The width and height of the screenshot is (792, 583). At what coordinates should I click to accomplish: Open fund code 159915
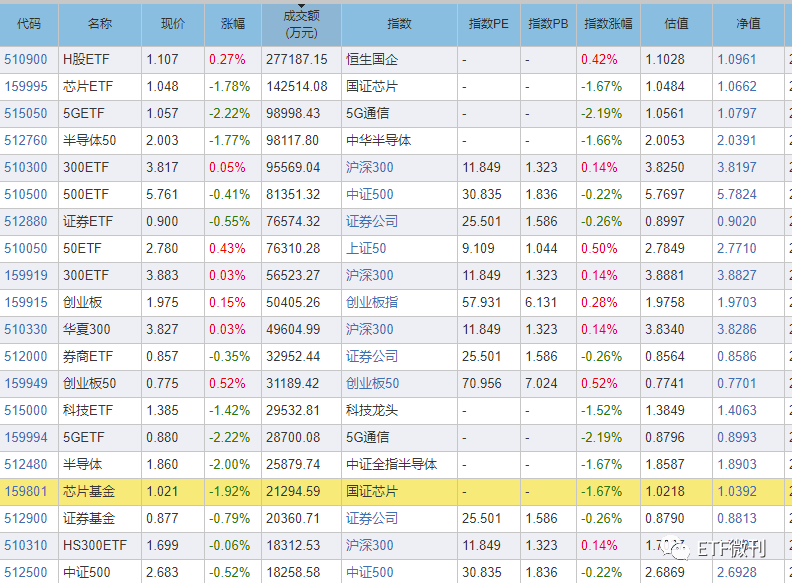click(26, 303)
